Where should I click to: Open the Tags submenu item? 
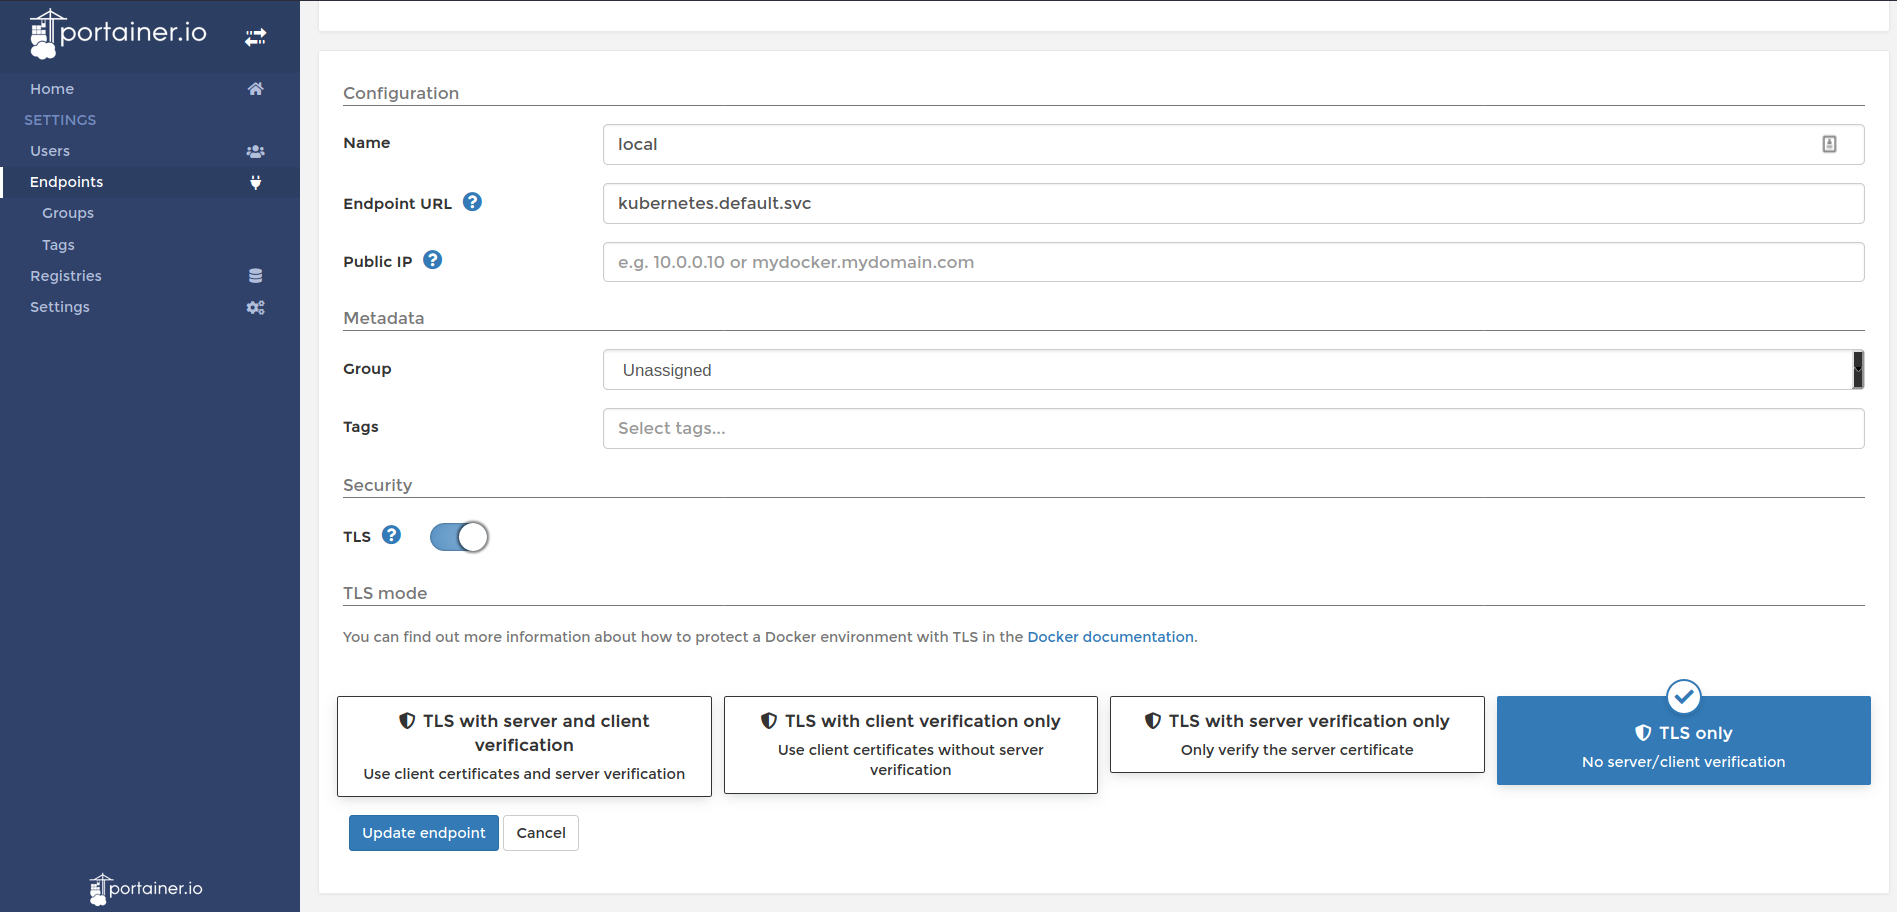[x=58, y=245]
